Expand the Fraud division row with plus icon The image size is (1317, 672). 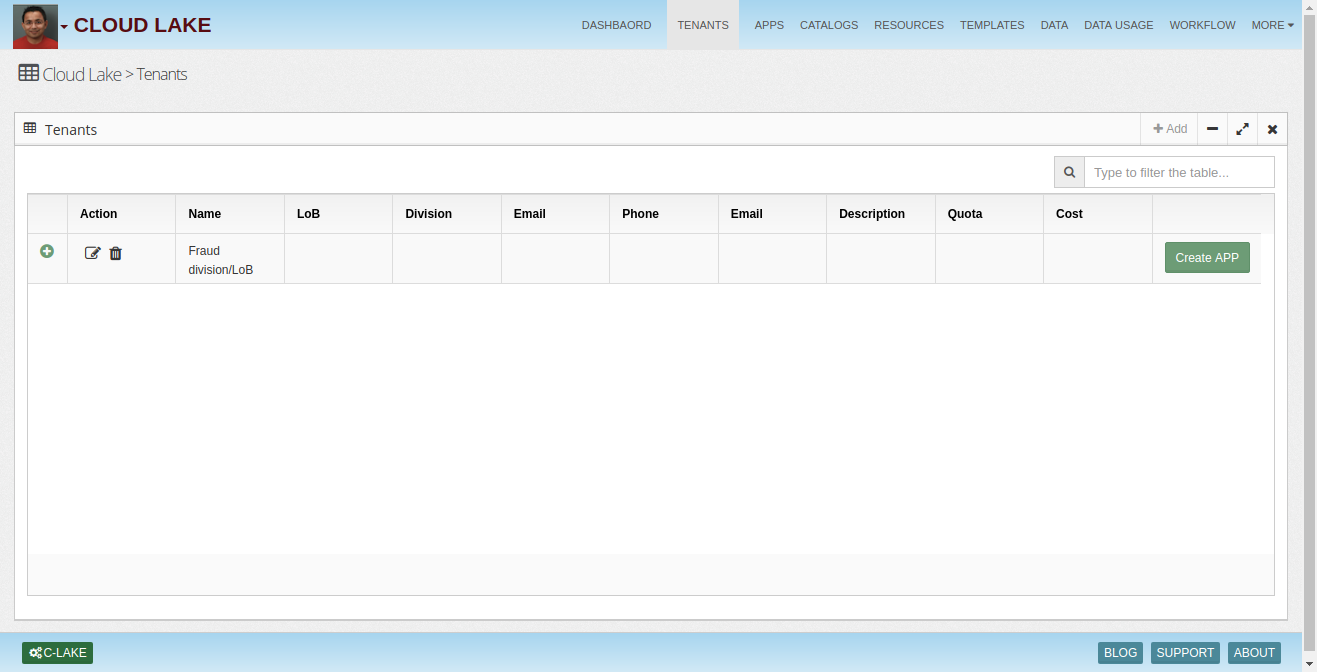[47, 251]
